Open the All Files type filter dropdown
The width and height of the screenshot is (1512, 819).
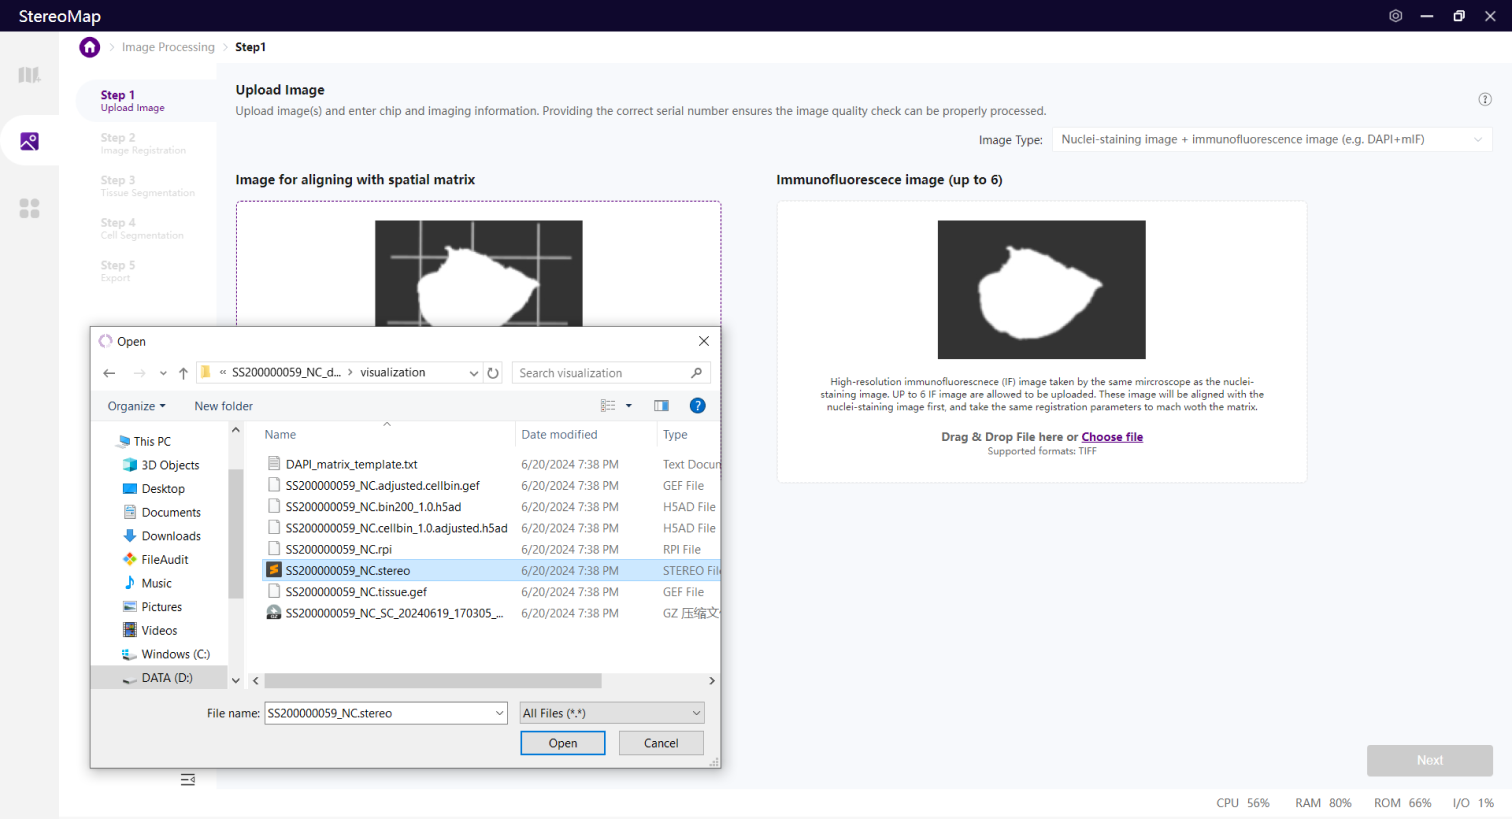coord(612,713)
